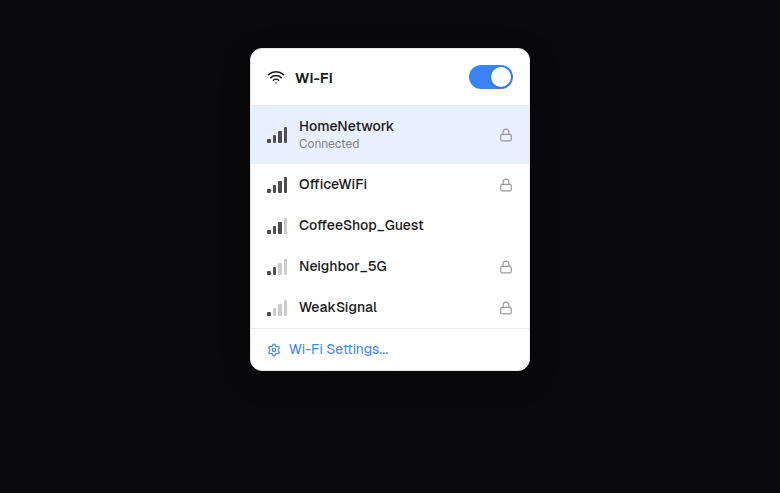780x493 pixels.
Task: Click the Connected status text
Action: tap(329, 144)
